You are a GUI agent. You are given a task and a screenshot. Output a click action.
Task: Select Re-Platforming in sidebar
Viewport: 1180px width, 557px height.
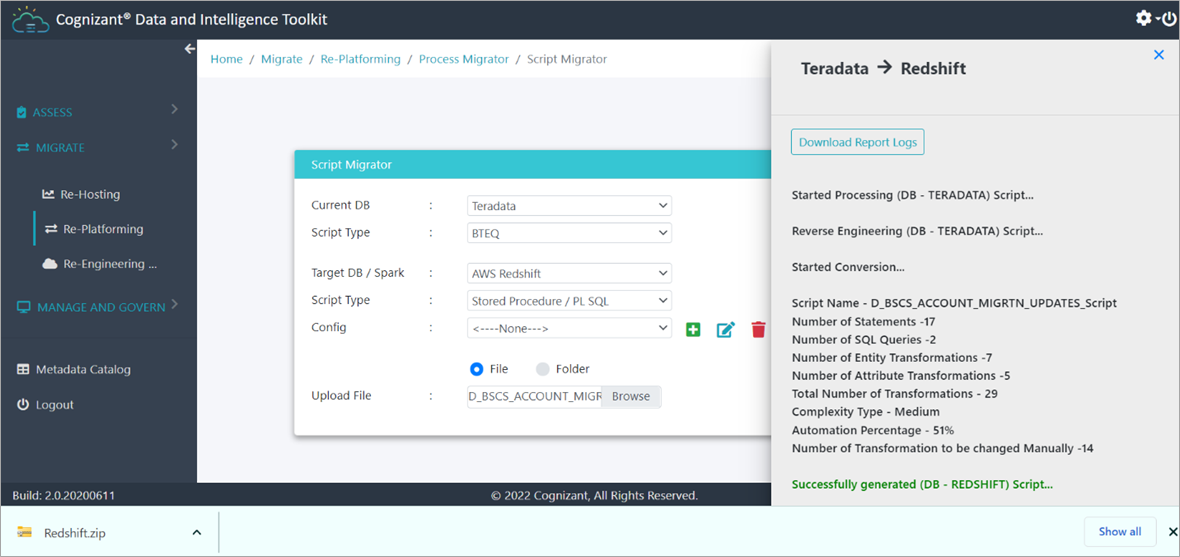(105, 229)
